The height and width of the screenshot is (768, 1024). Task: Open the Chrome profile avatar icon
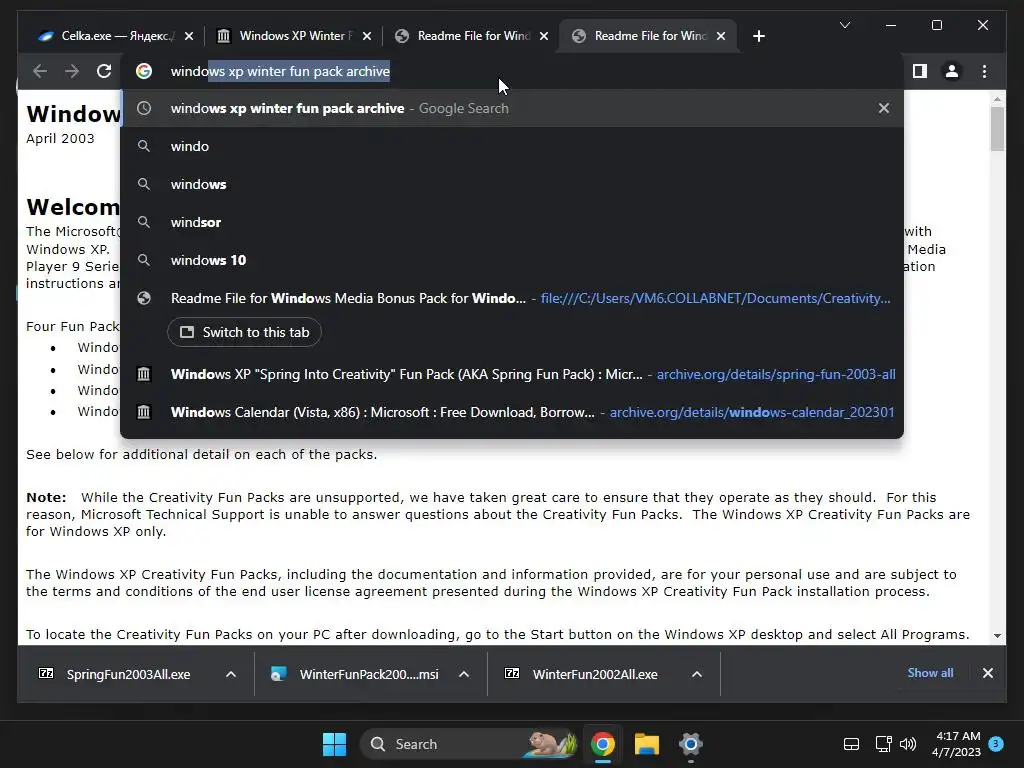click(952, 71)
